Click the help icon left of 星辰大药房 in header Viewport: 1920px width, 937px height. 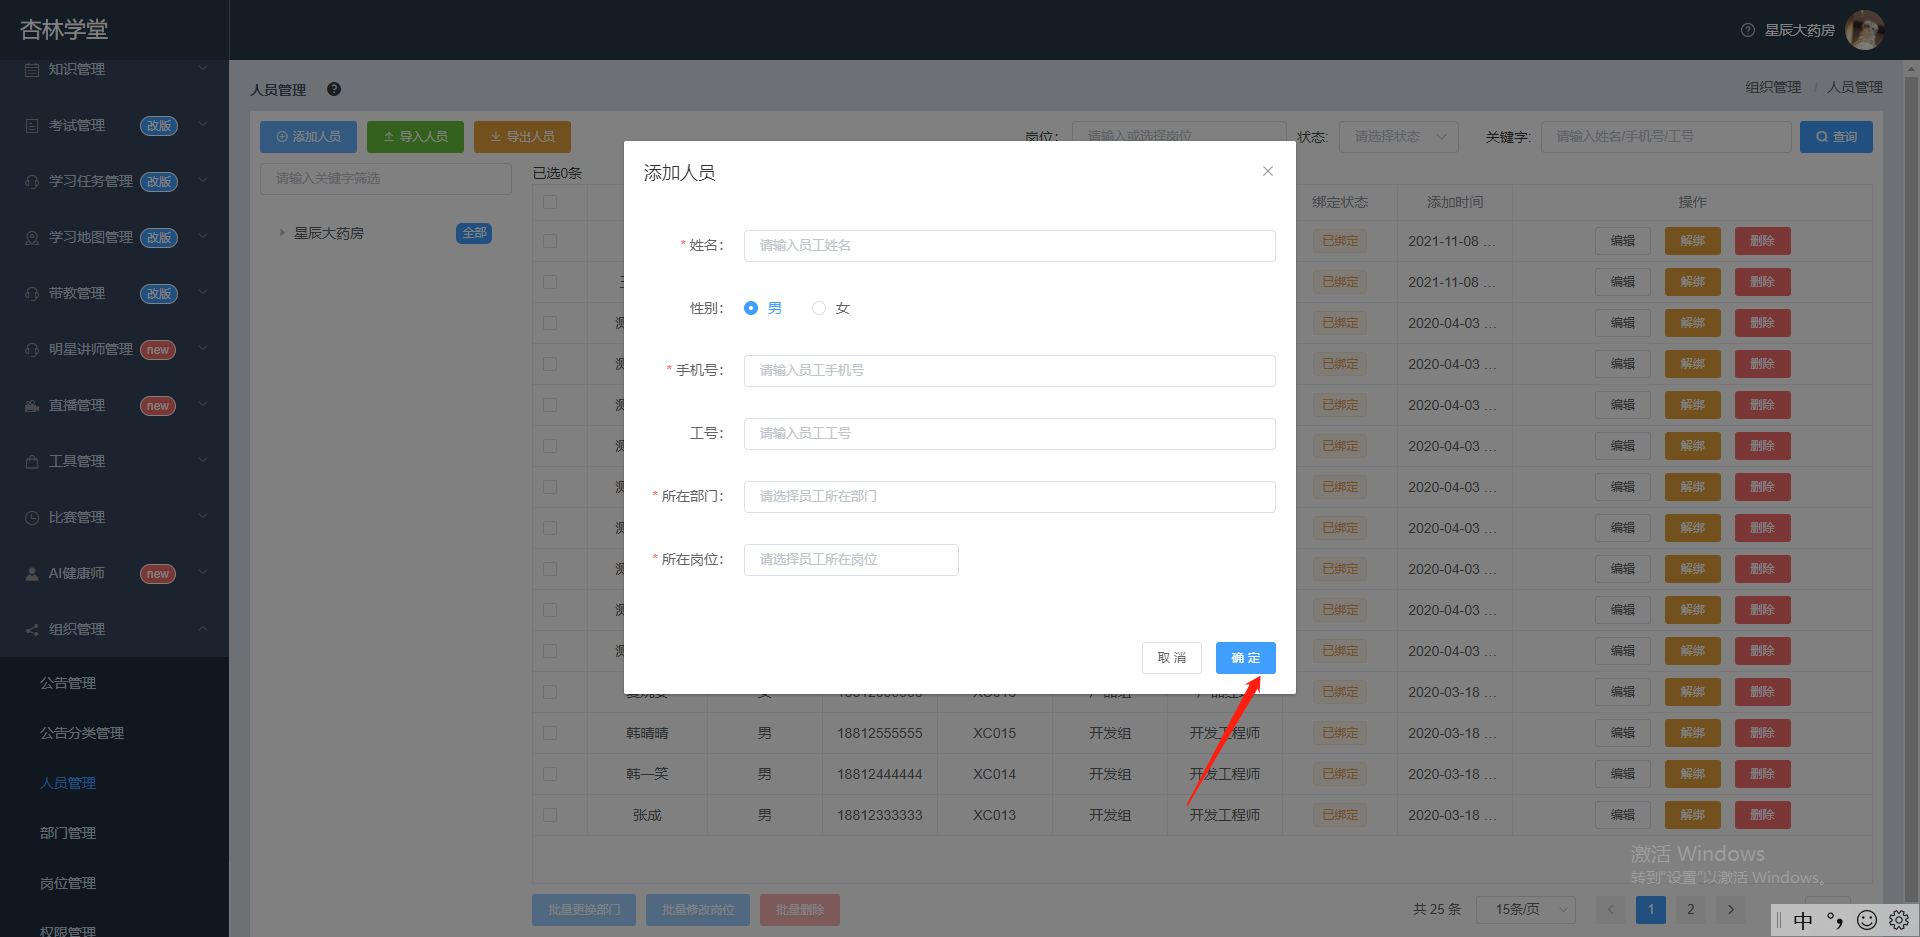[x=1748, y=30]
